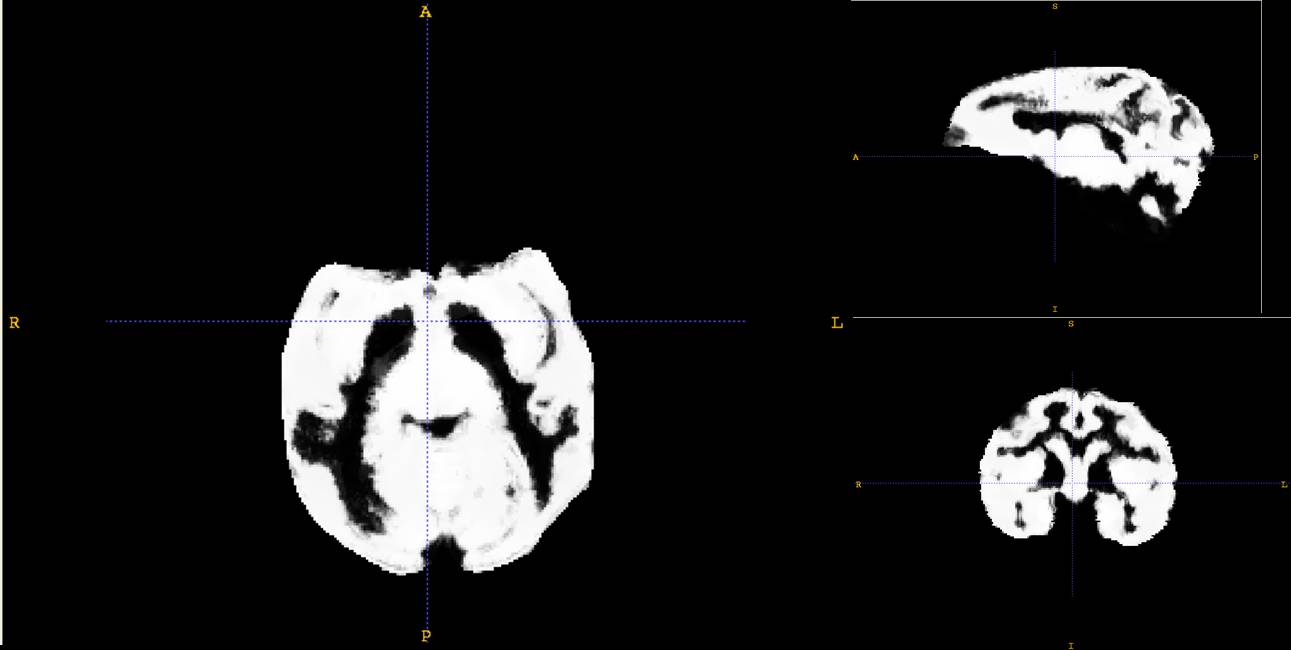Click the inferior 'I' label in coronal view
The width and height of the screenshot is (1291, 650).
pos(1071,645)
